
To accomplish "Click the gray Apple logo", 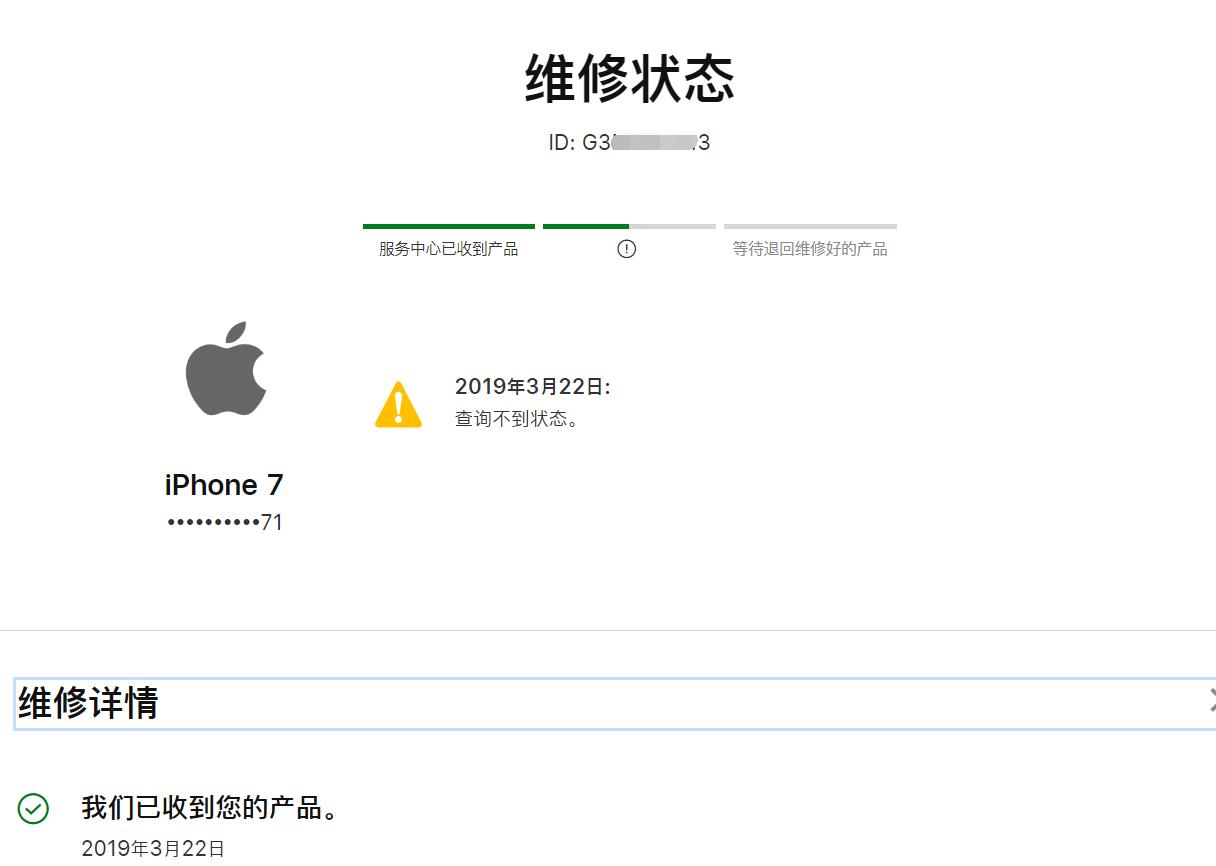I will pos(226,368).
